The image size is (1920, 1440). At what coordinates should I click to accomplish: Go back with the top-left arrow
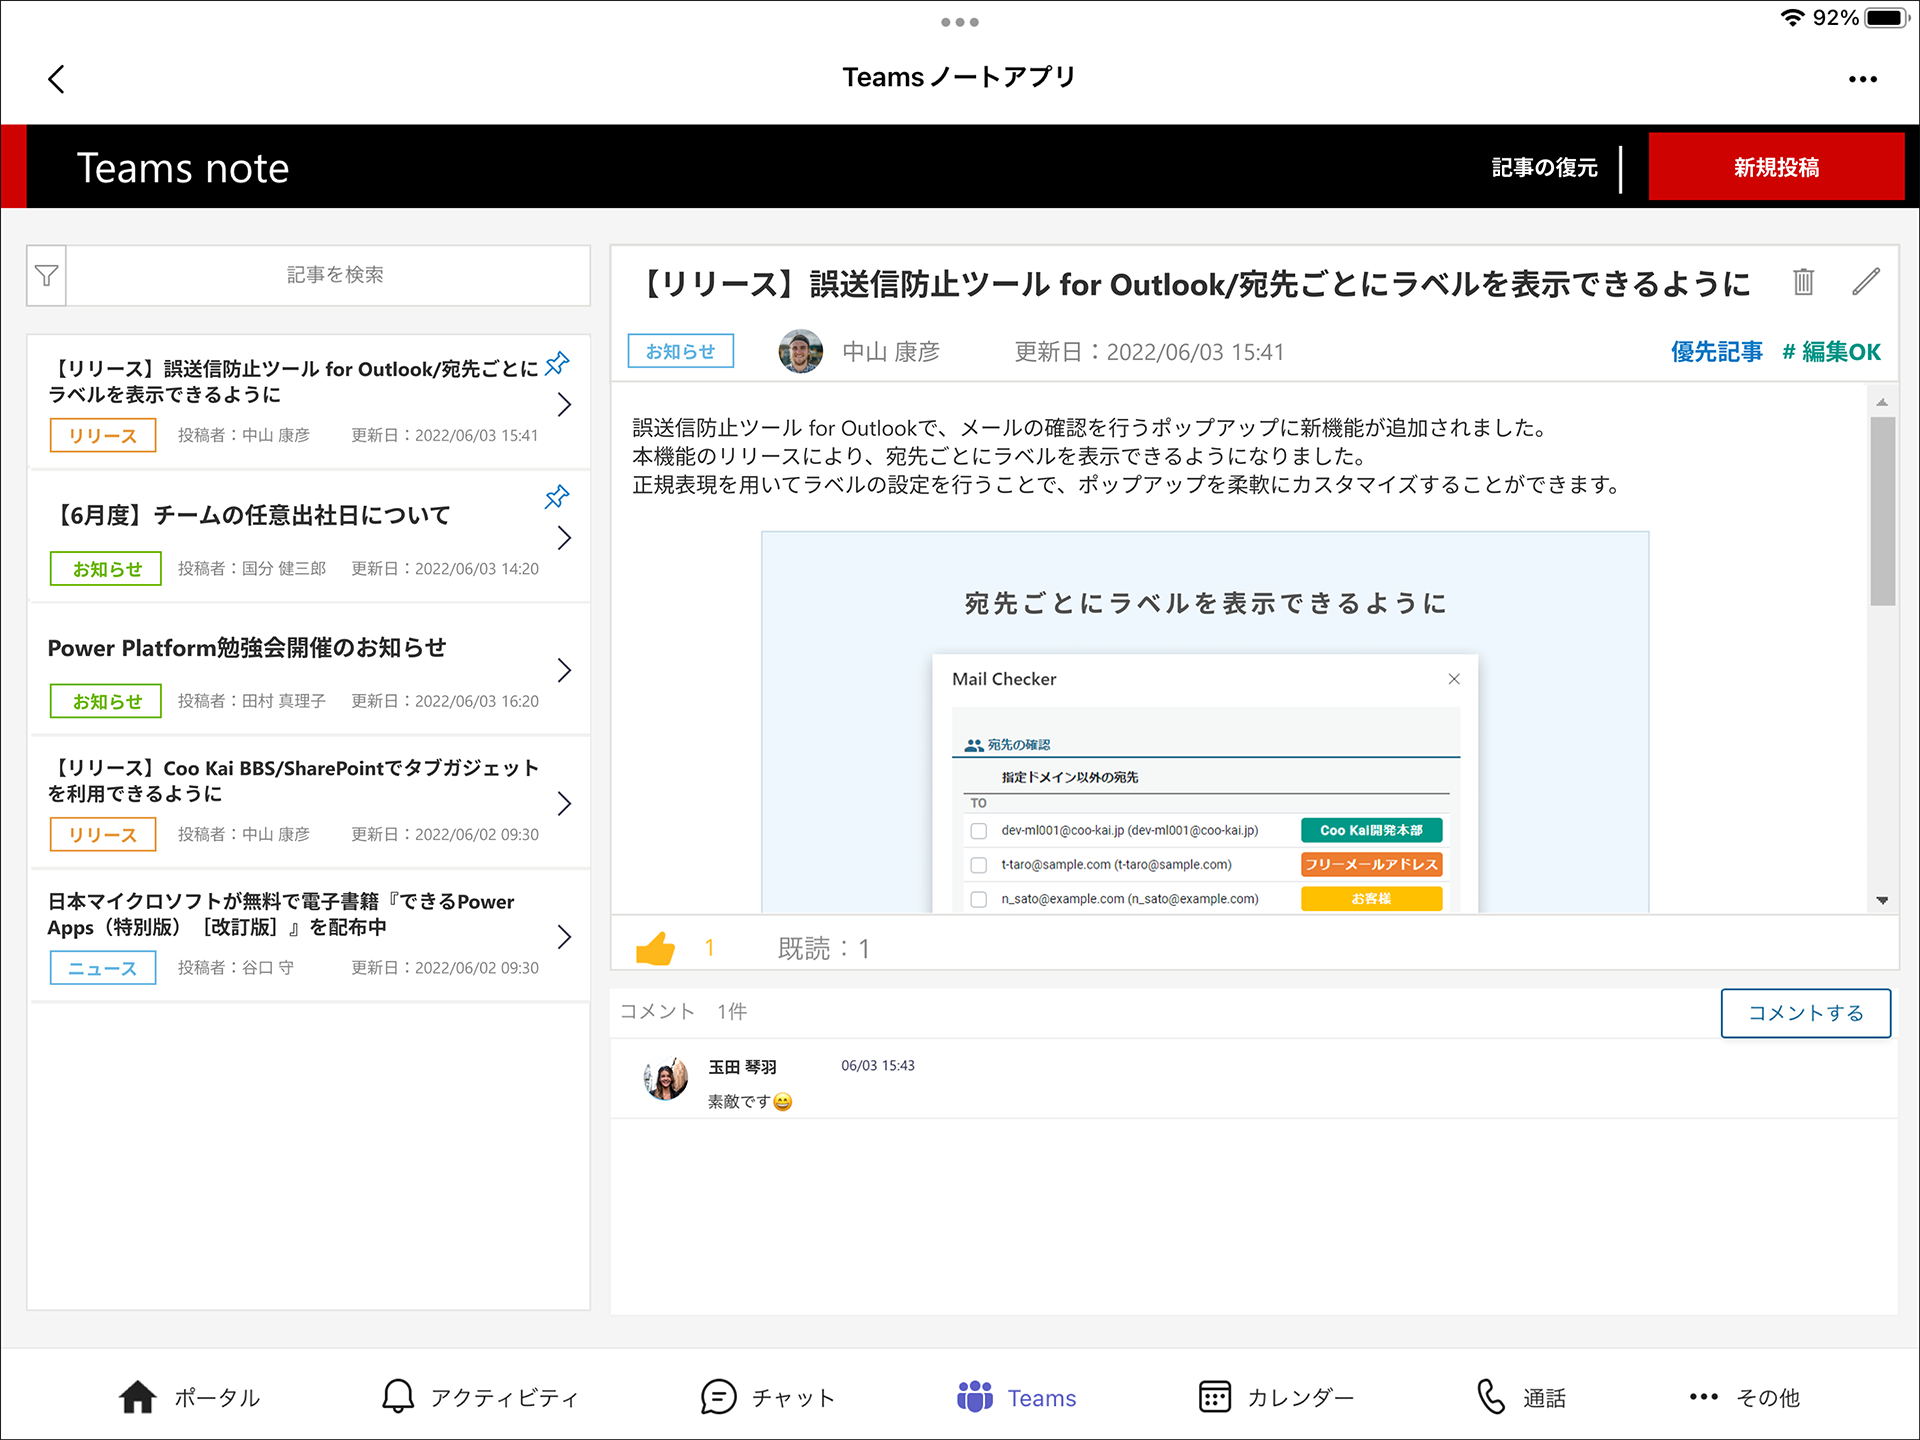tap(57, 79)
